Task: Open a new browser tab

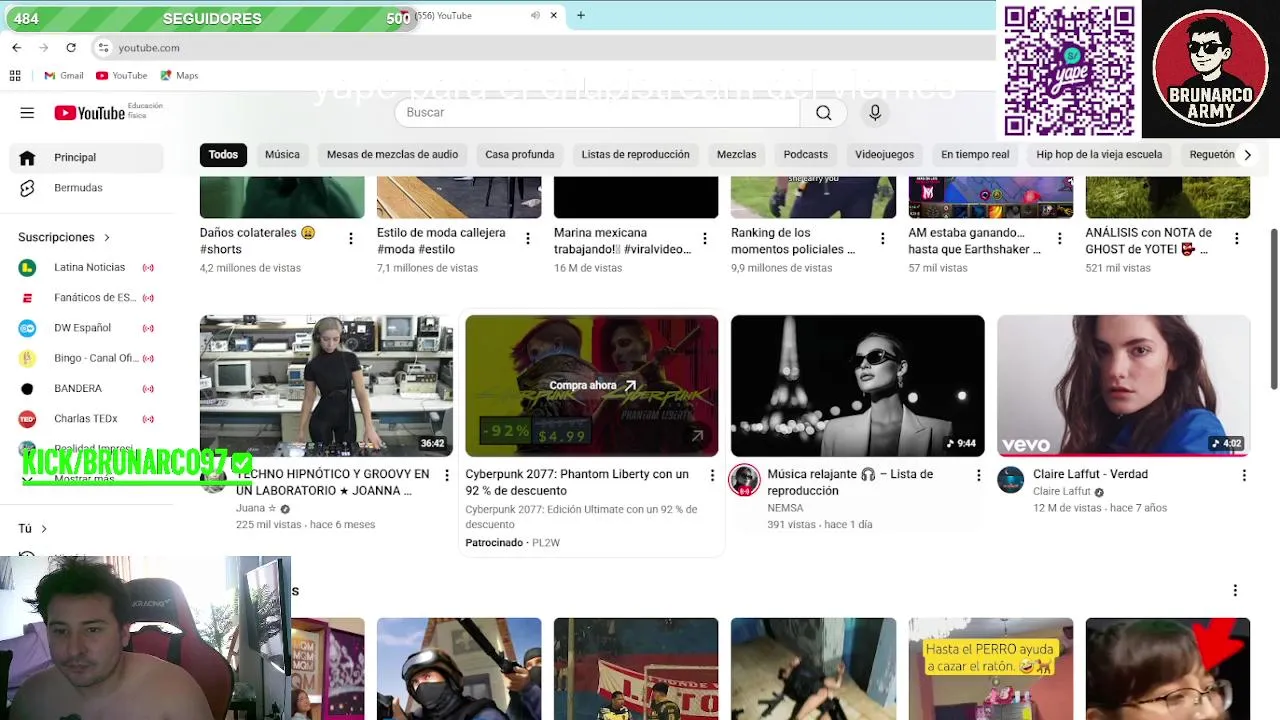Action: click(x=580, y=16)
